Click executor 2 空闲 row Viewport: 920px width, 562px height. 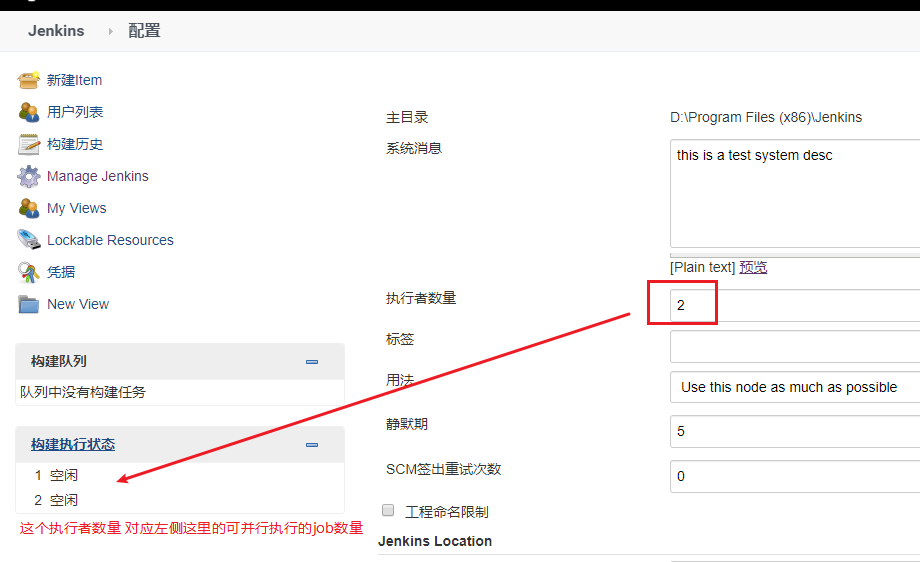point(180,500)
